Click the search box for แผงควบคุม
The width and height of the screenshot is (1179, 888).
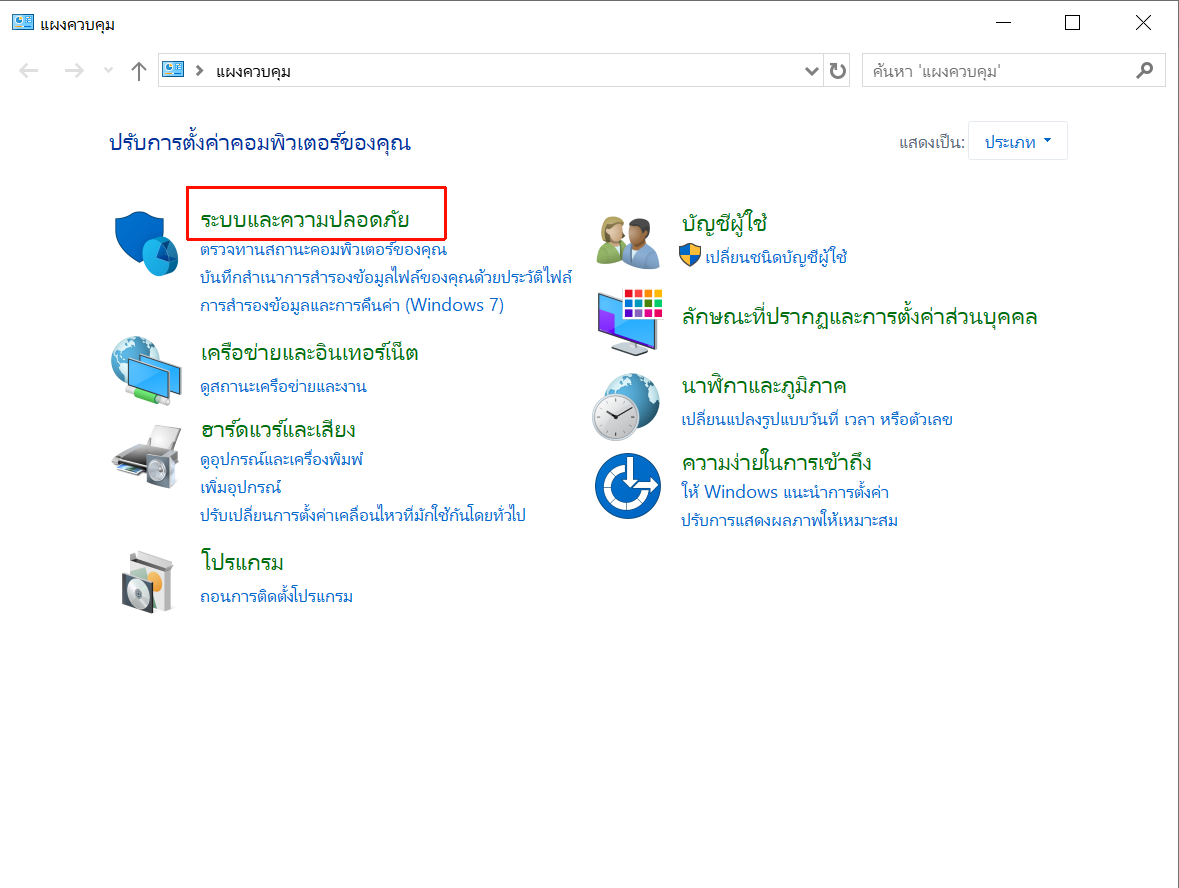click(x=1000, y=71)
